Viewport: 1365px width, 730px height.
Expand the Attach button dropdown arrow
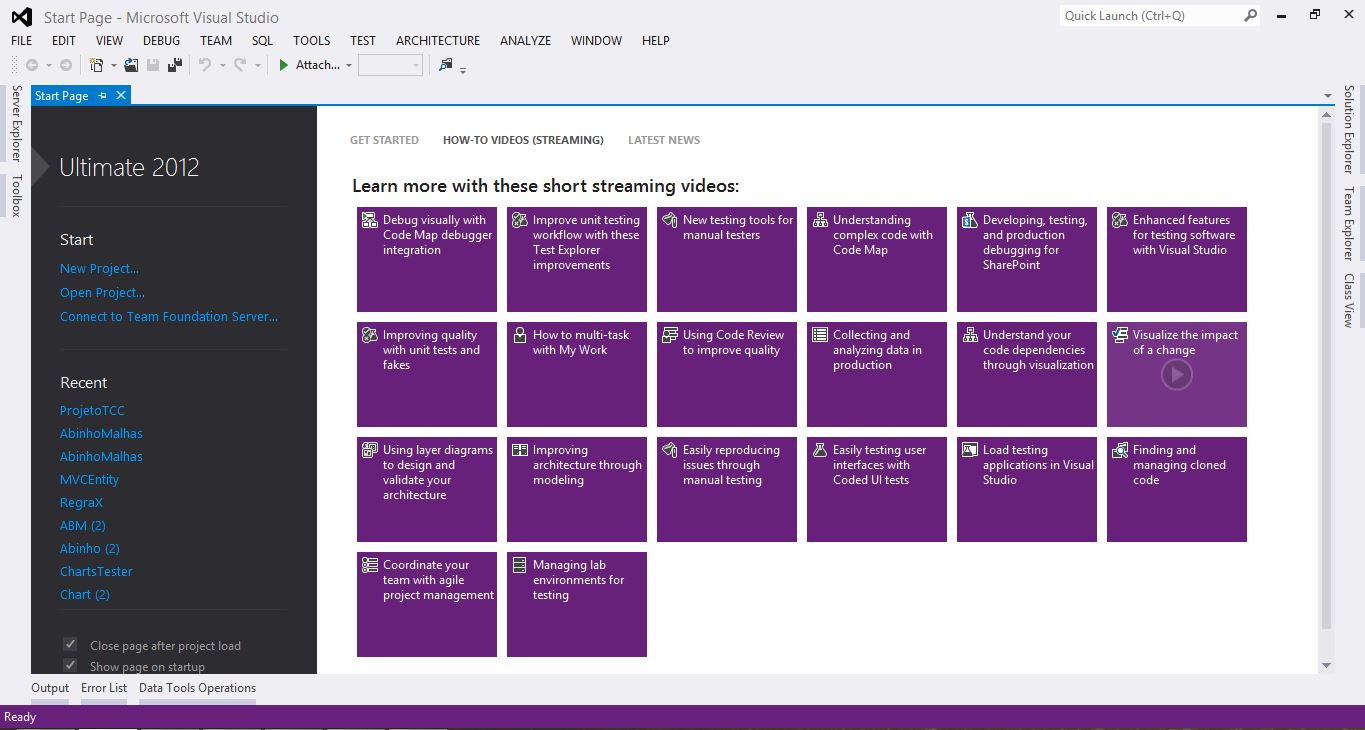click(349, 65)
